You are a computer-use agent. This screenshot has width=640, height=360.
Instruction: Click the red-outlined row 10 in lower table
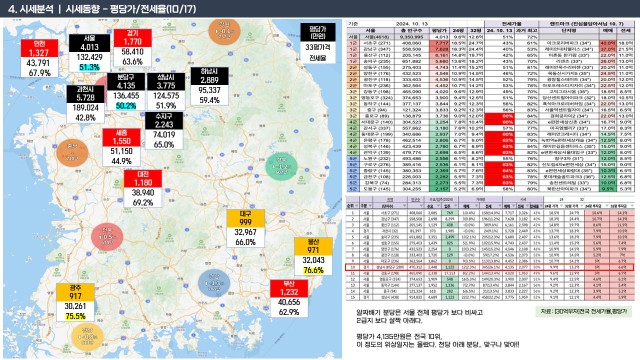tap(489, 267)
